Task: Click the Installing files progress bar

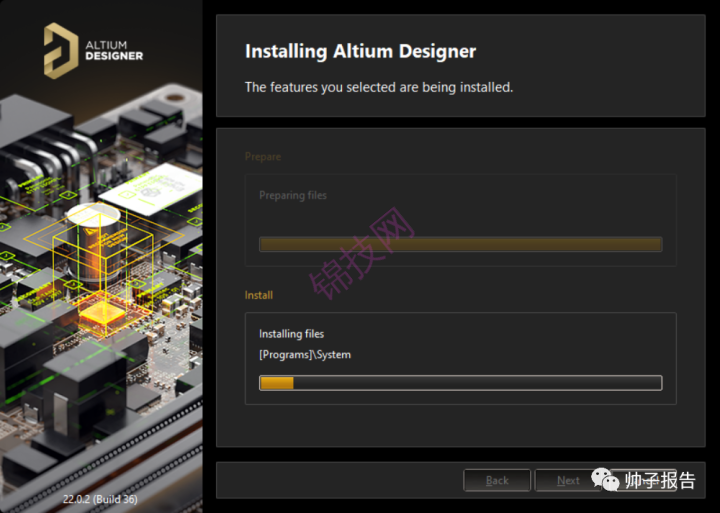Action: (461, 383)
